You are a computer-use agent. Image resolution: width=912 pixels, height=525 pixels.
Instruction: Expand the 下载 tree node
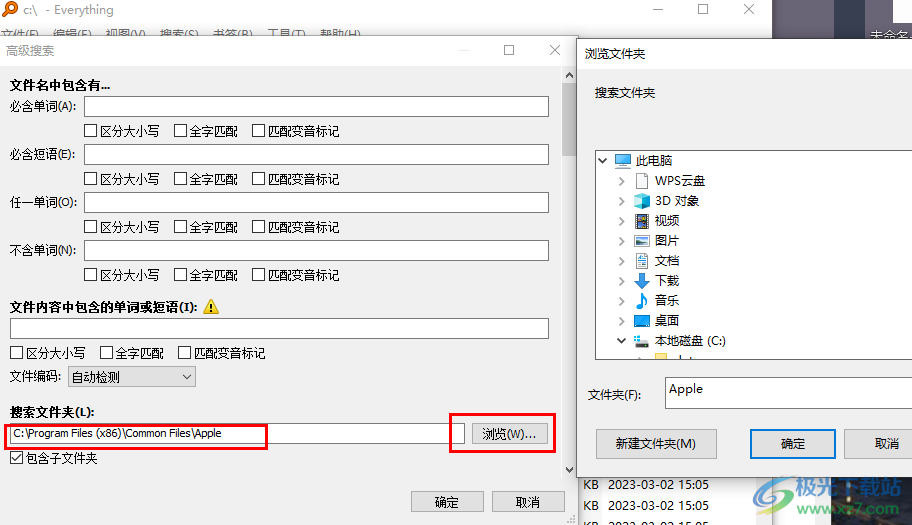621,281
